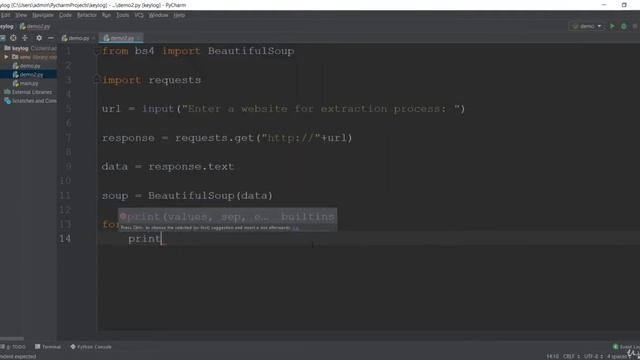Hide the Project panel with minus icon
This screenshot has width=640, height=360.
coord(51,38)
